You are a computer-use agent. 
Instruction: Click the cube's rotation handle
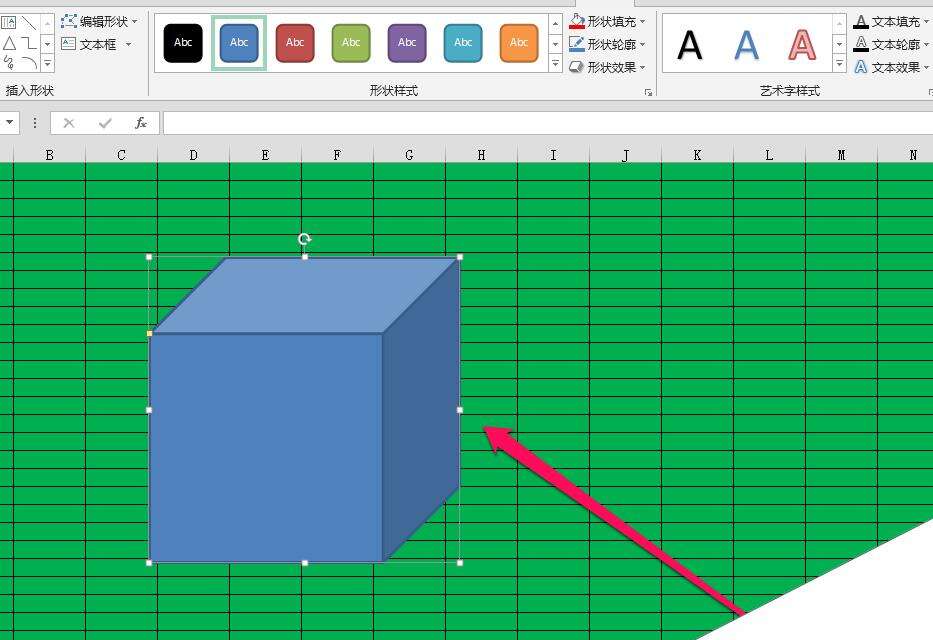(305, 239)
